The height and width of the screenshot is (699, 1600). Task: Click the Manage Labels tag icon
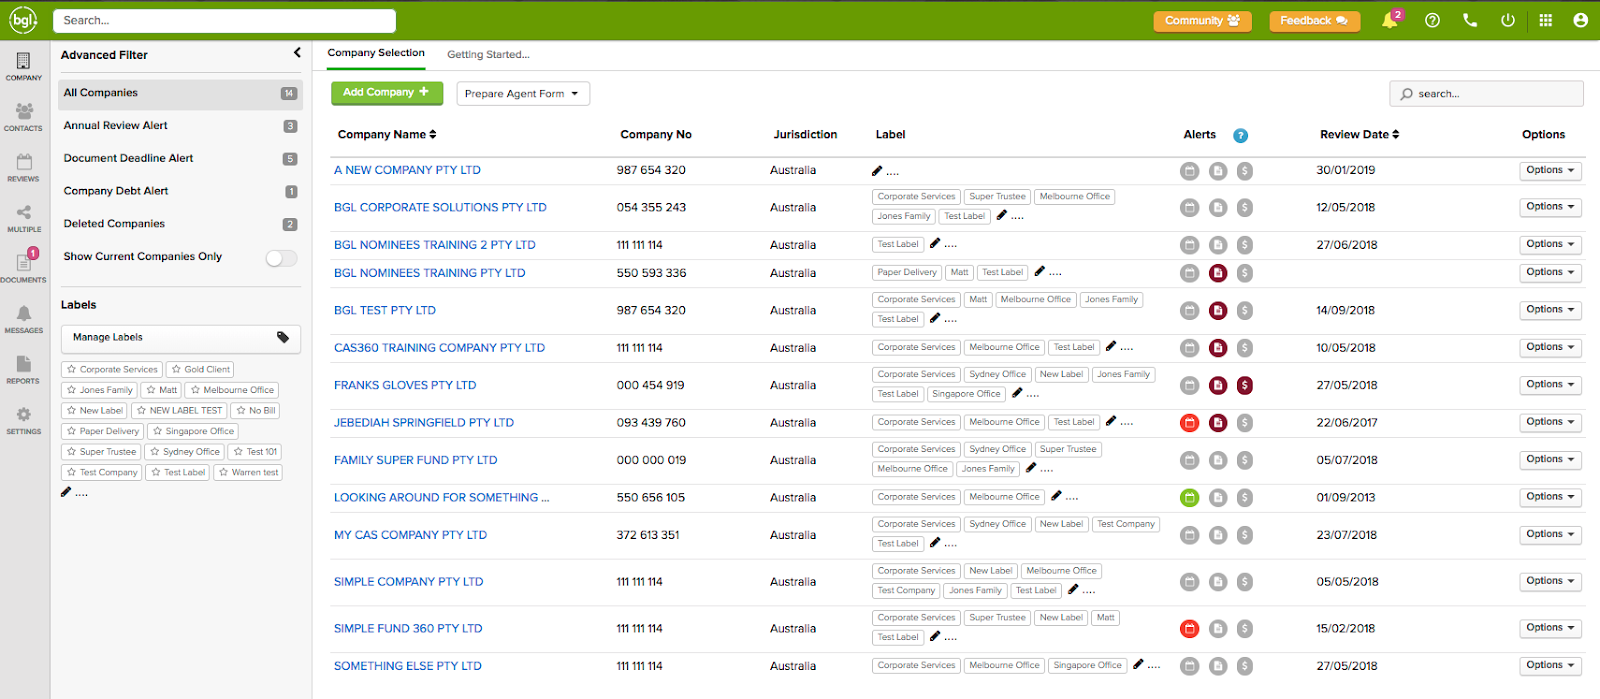(283, 337)
